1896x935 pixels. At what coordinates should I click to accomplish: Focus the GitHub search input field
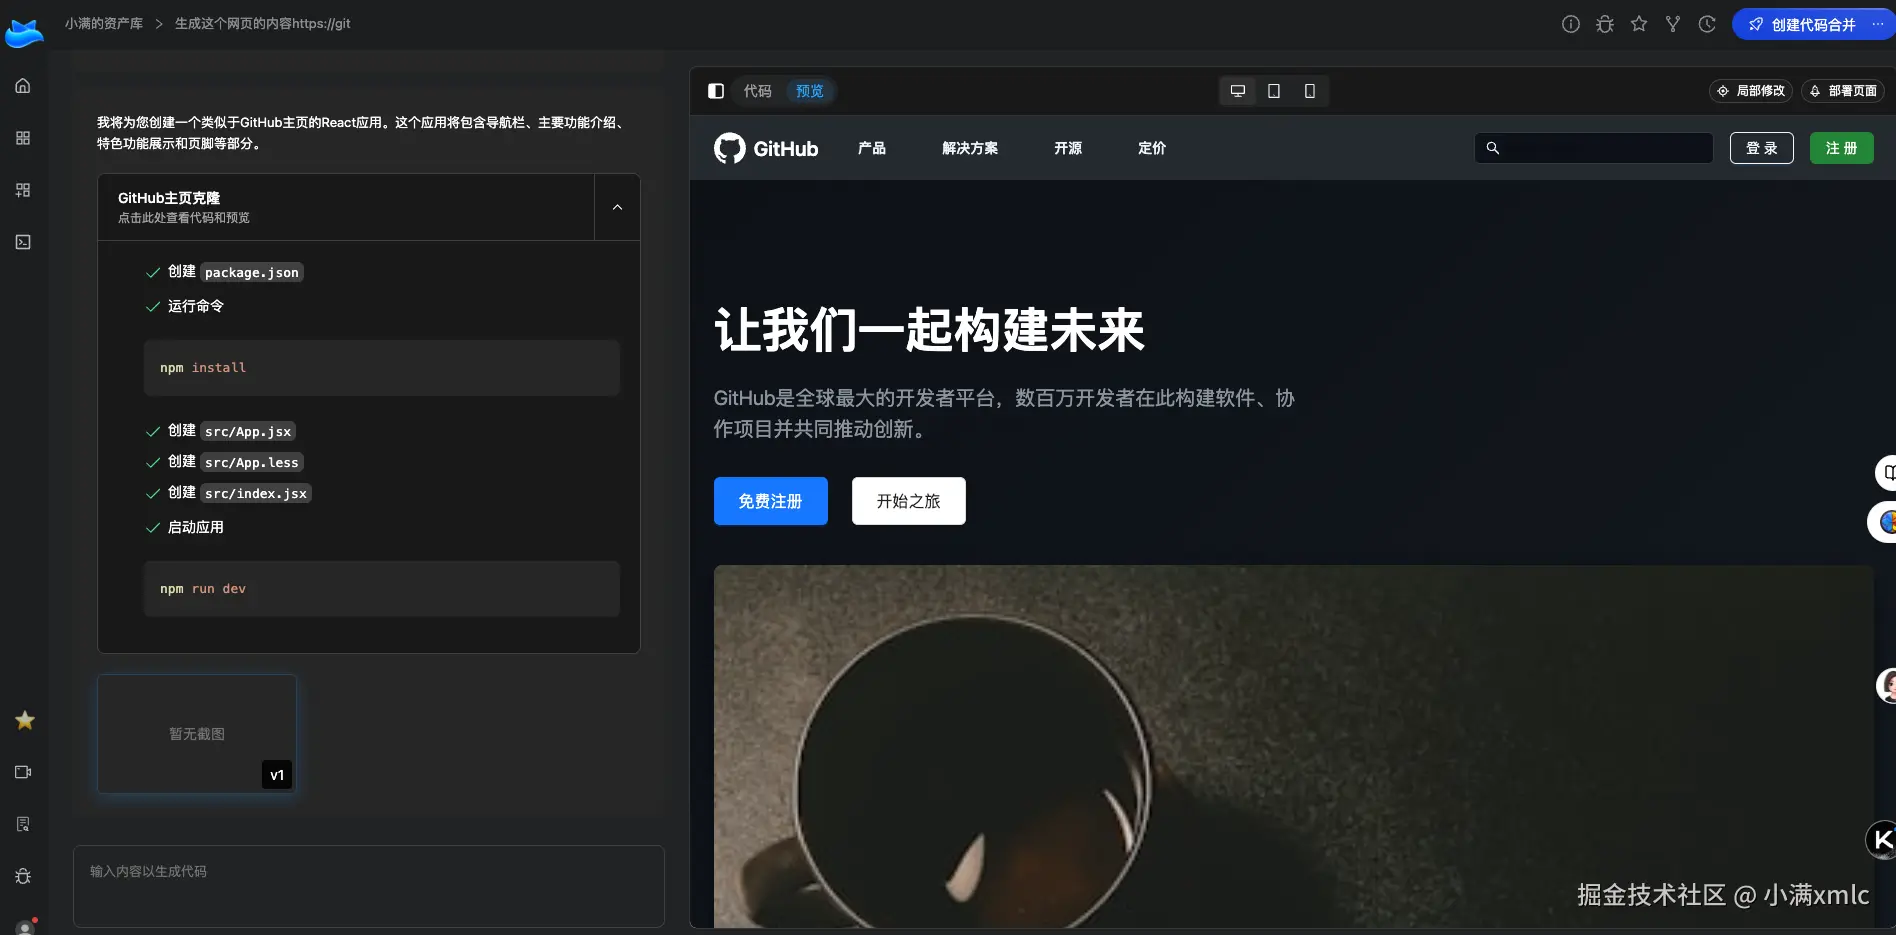tap(1594, 148)
